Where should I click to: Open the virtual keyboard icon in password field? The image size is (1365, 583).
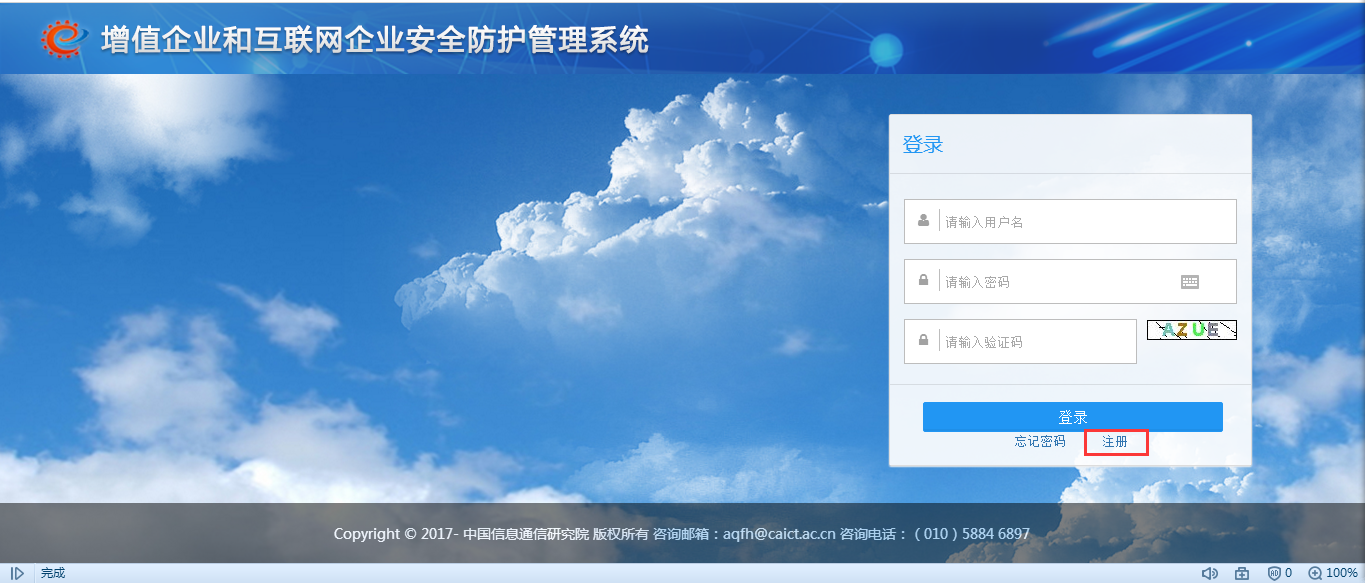pyautogui.click(x=1190, y=282)
